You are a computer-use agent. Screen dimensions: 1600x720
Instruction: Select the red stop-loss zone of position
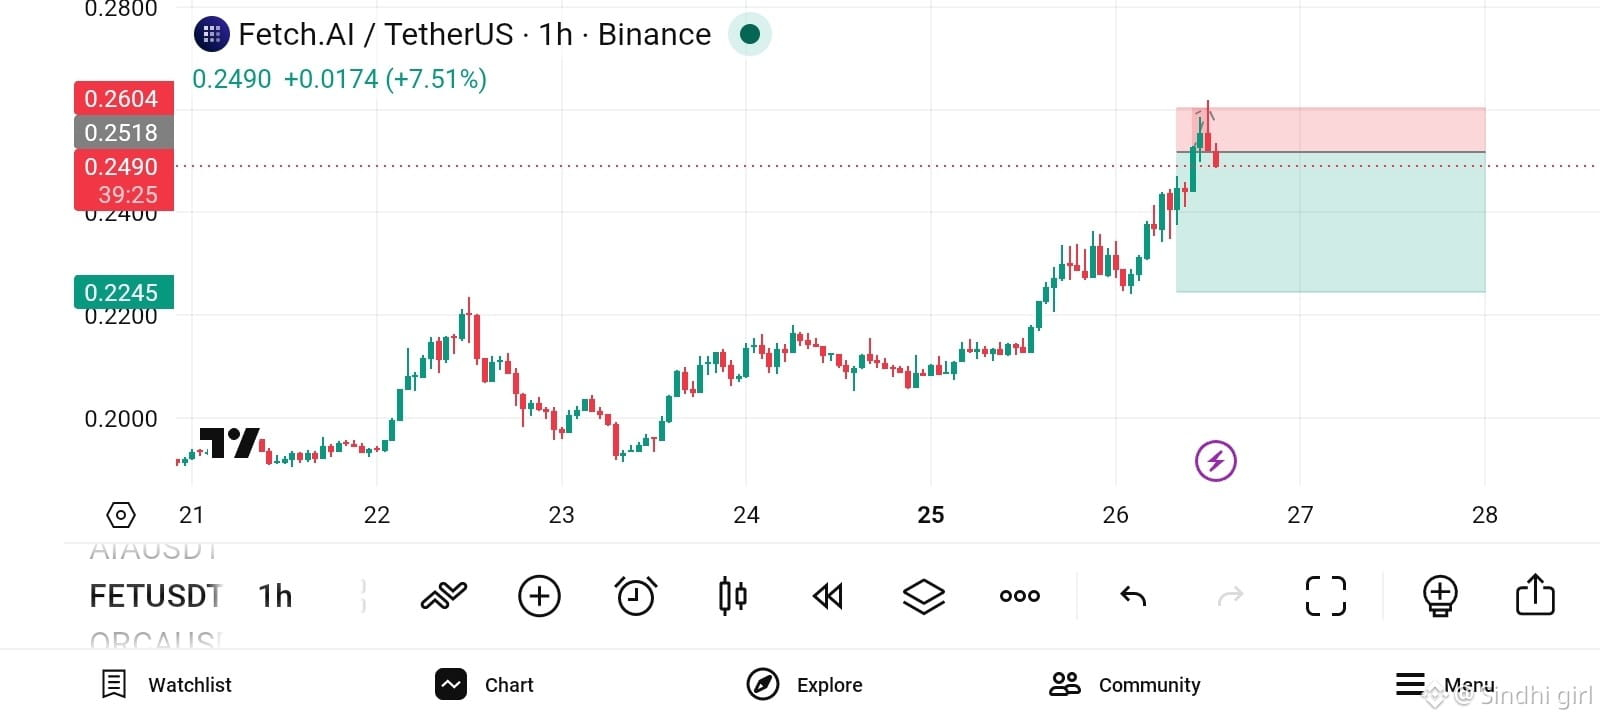(1330, 130)
